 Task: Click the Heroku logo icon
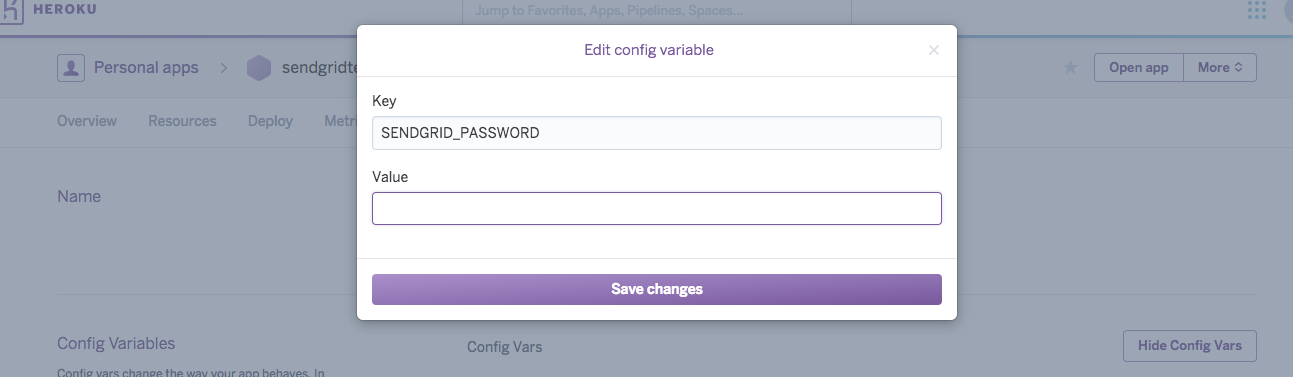tap(11, 10)
